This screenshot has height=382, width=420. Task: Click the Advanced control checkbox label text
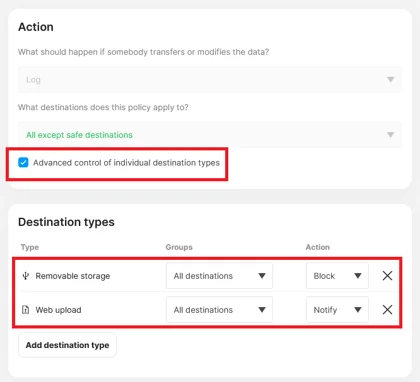click(126, 163)
